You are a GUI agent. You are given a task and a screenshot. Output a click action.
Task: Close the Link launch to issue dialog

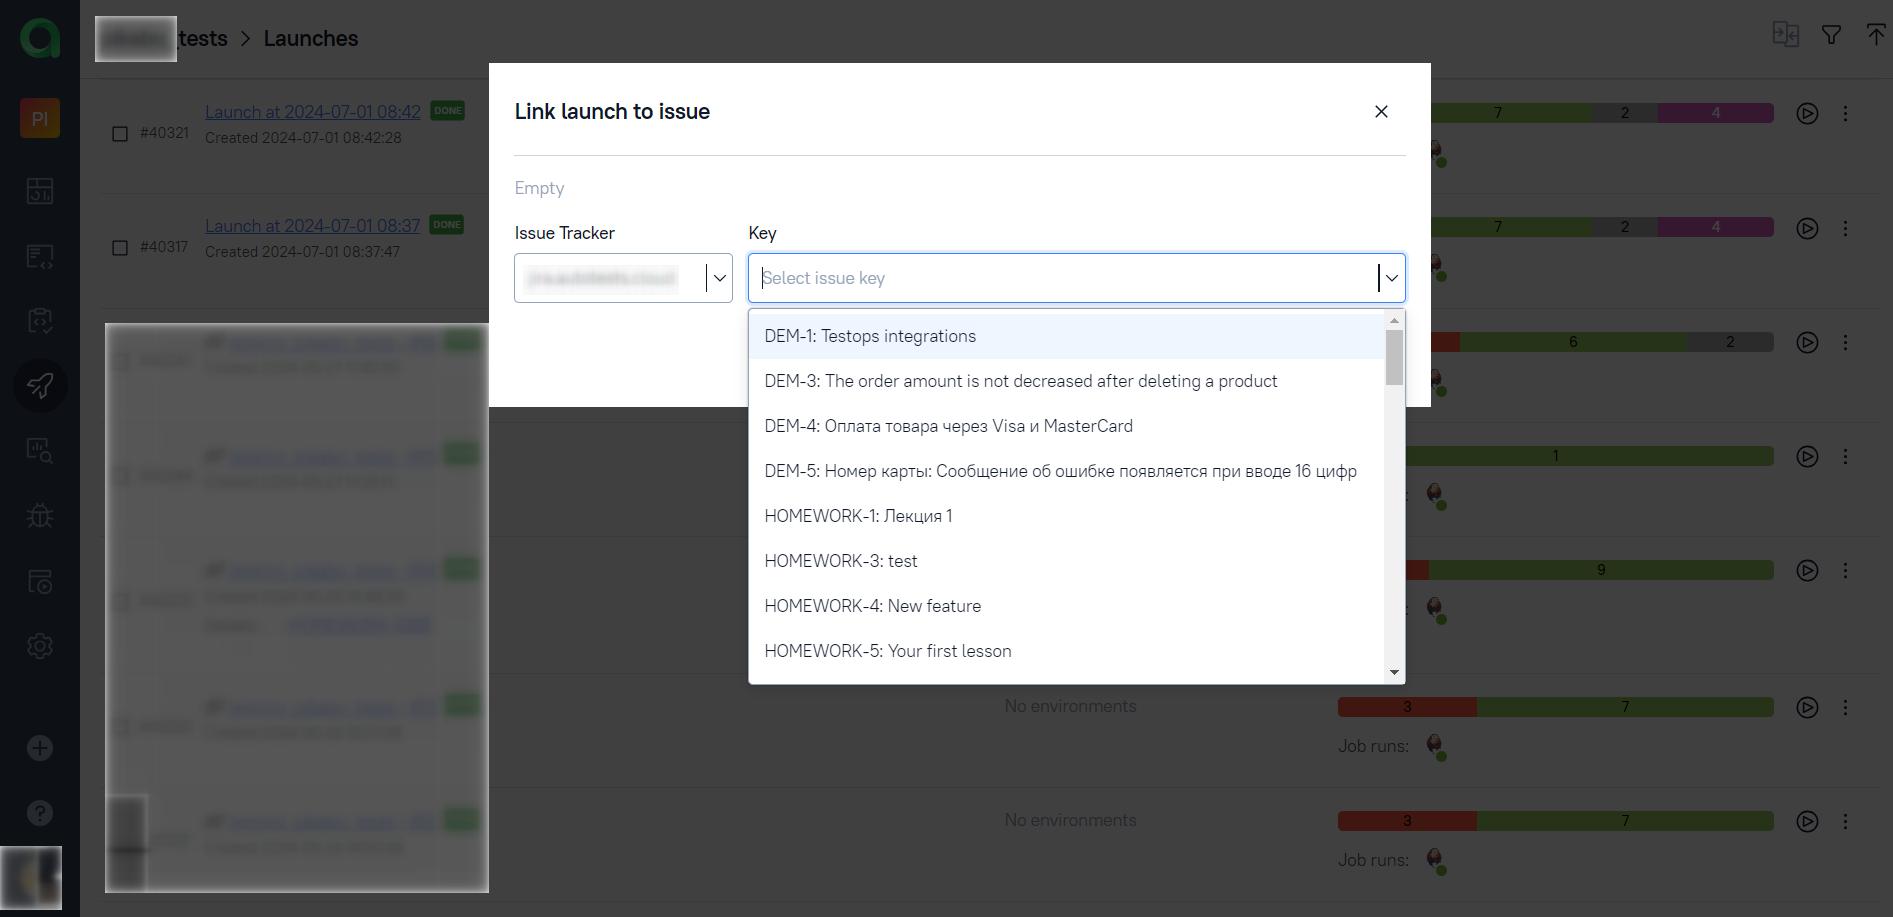(x=1381, y=111)
